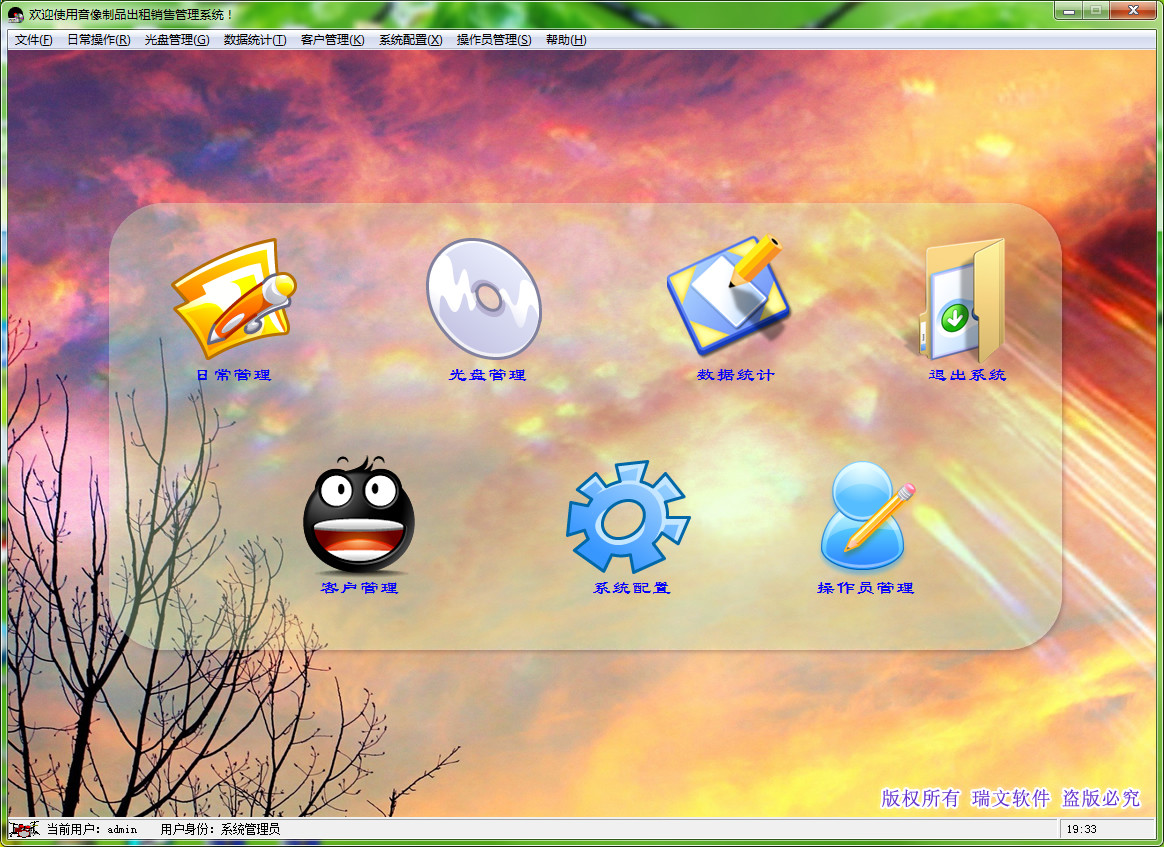Viewport: 1164px width, 847px height.
Task: Open 数据统计 statistics module icon
Action: click(730, 295)
